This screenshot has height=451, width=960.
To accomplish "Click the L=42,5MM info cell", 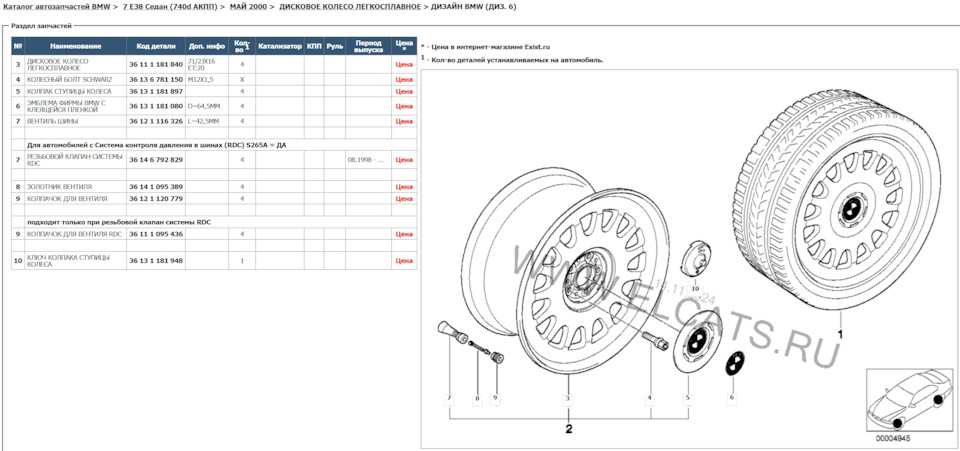I will coord(207,121).
